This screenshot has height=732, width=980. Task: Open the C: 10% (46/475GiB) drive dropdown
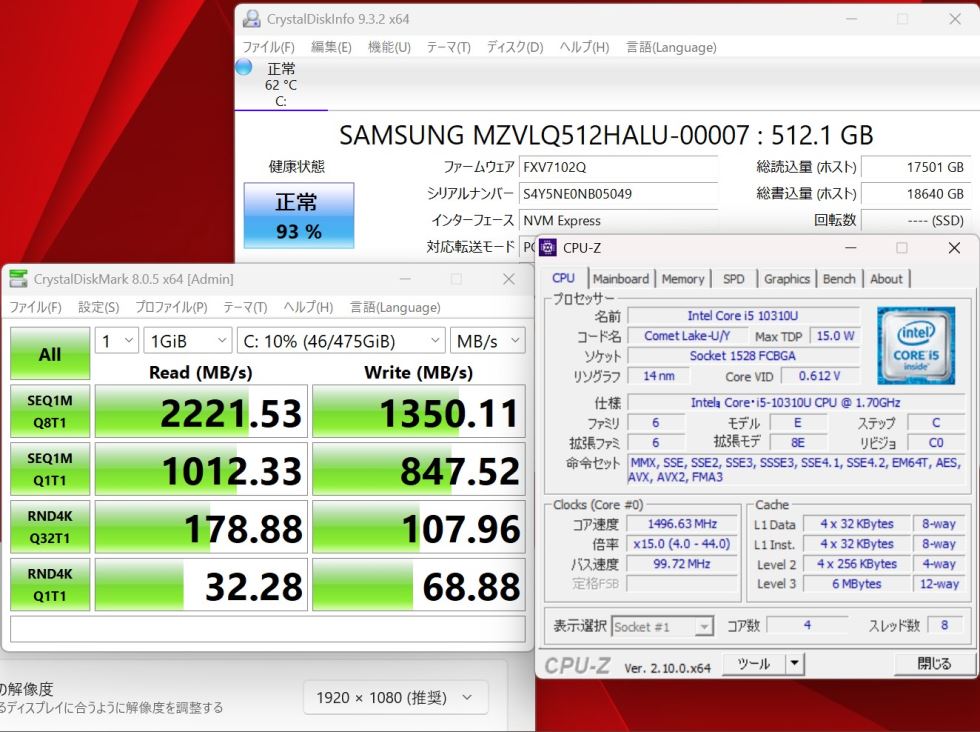pyautogui.click(x=341, y=341)
